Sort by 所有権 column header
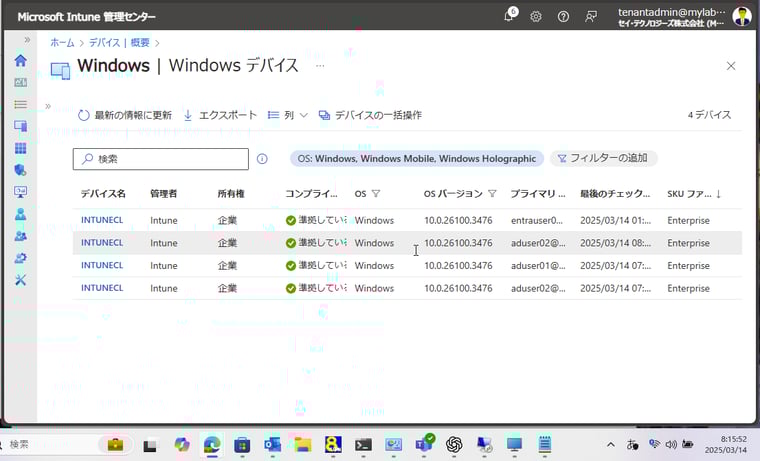The height and width of the screenshot is (461, 760). [231, 193]
